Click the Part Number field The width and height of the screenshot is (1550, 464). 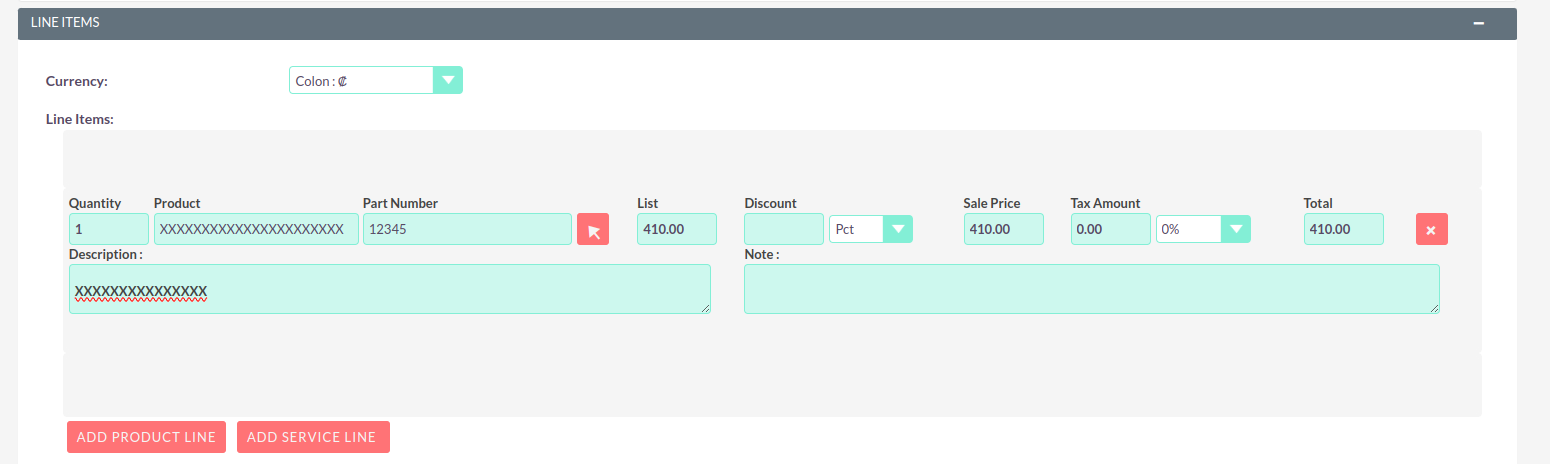click(x=467, y=229)
